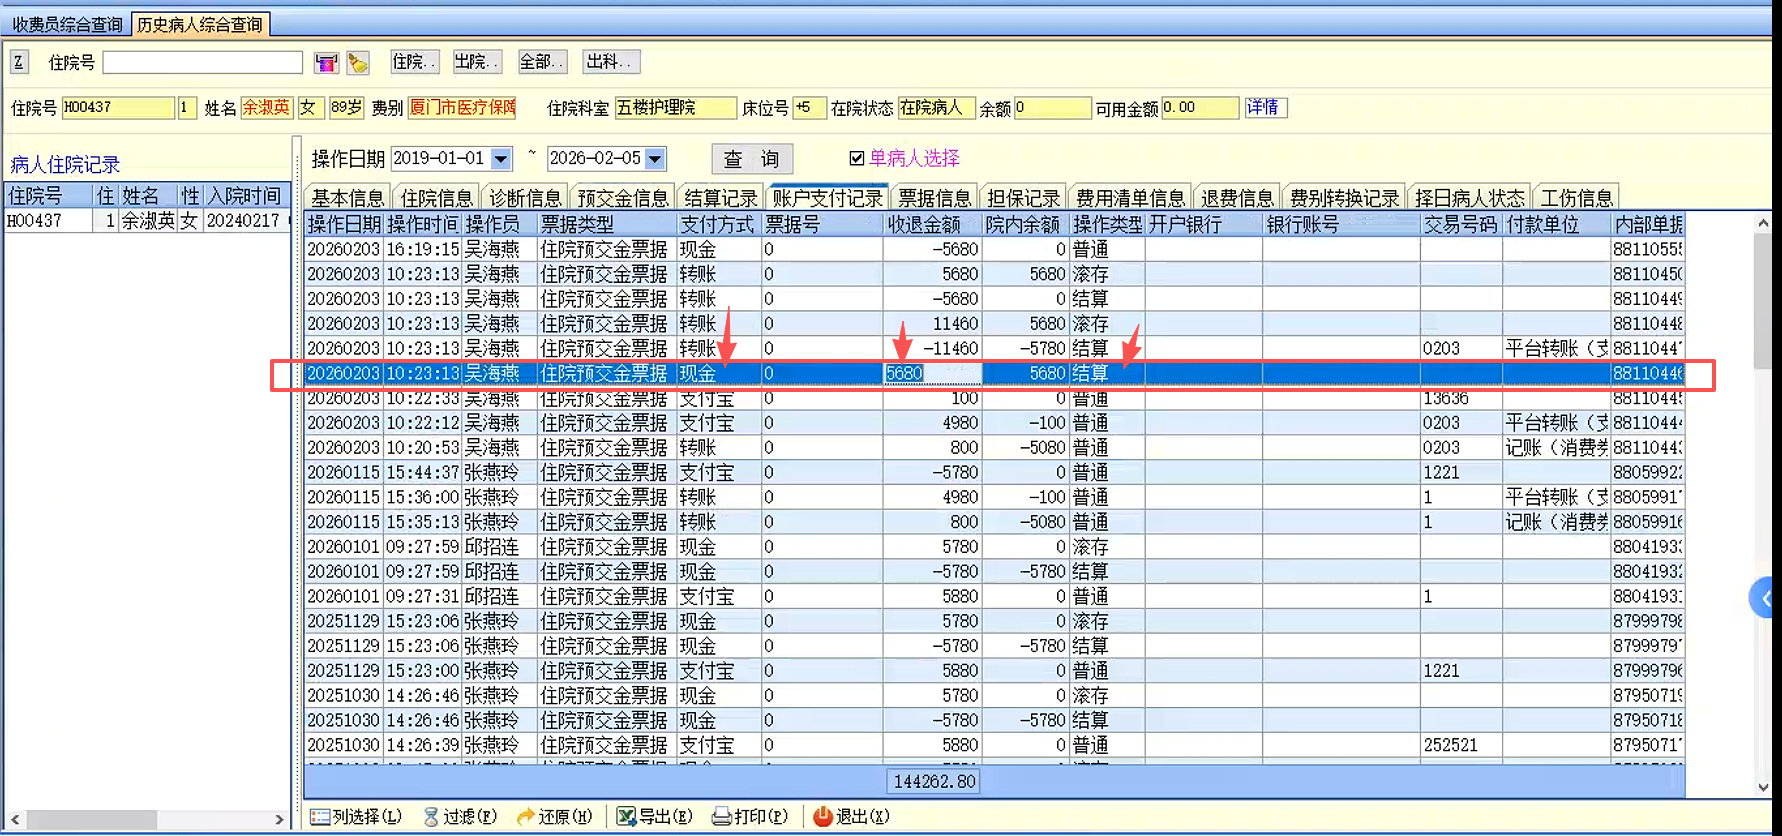This screenshot has height=836, width=1782.
Task: Open the 票据信息 tab
Action: click(x=934, y=198)
